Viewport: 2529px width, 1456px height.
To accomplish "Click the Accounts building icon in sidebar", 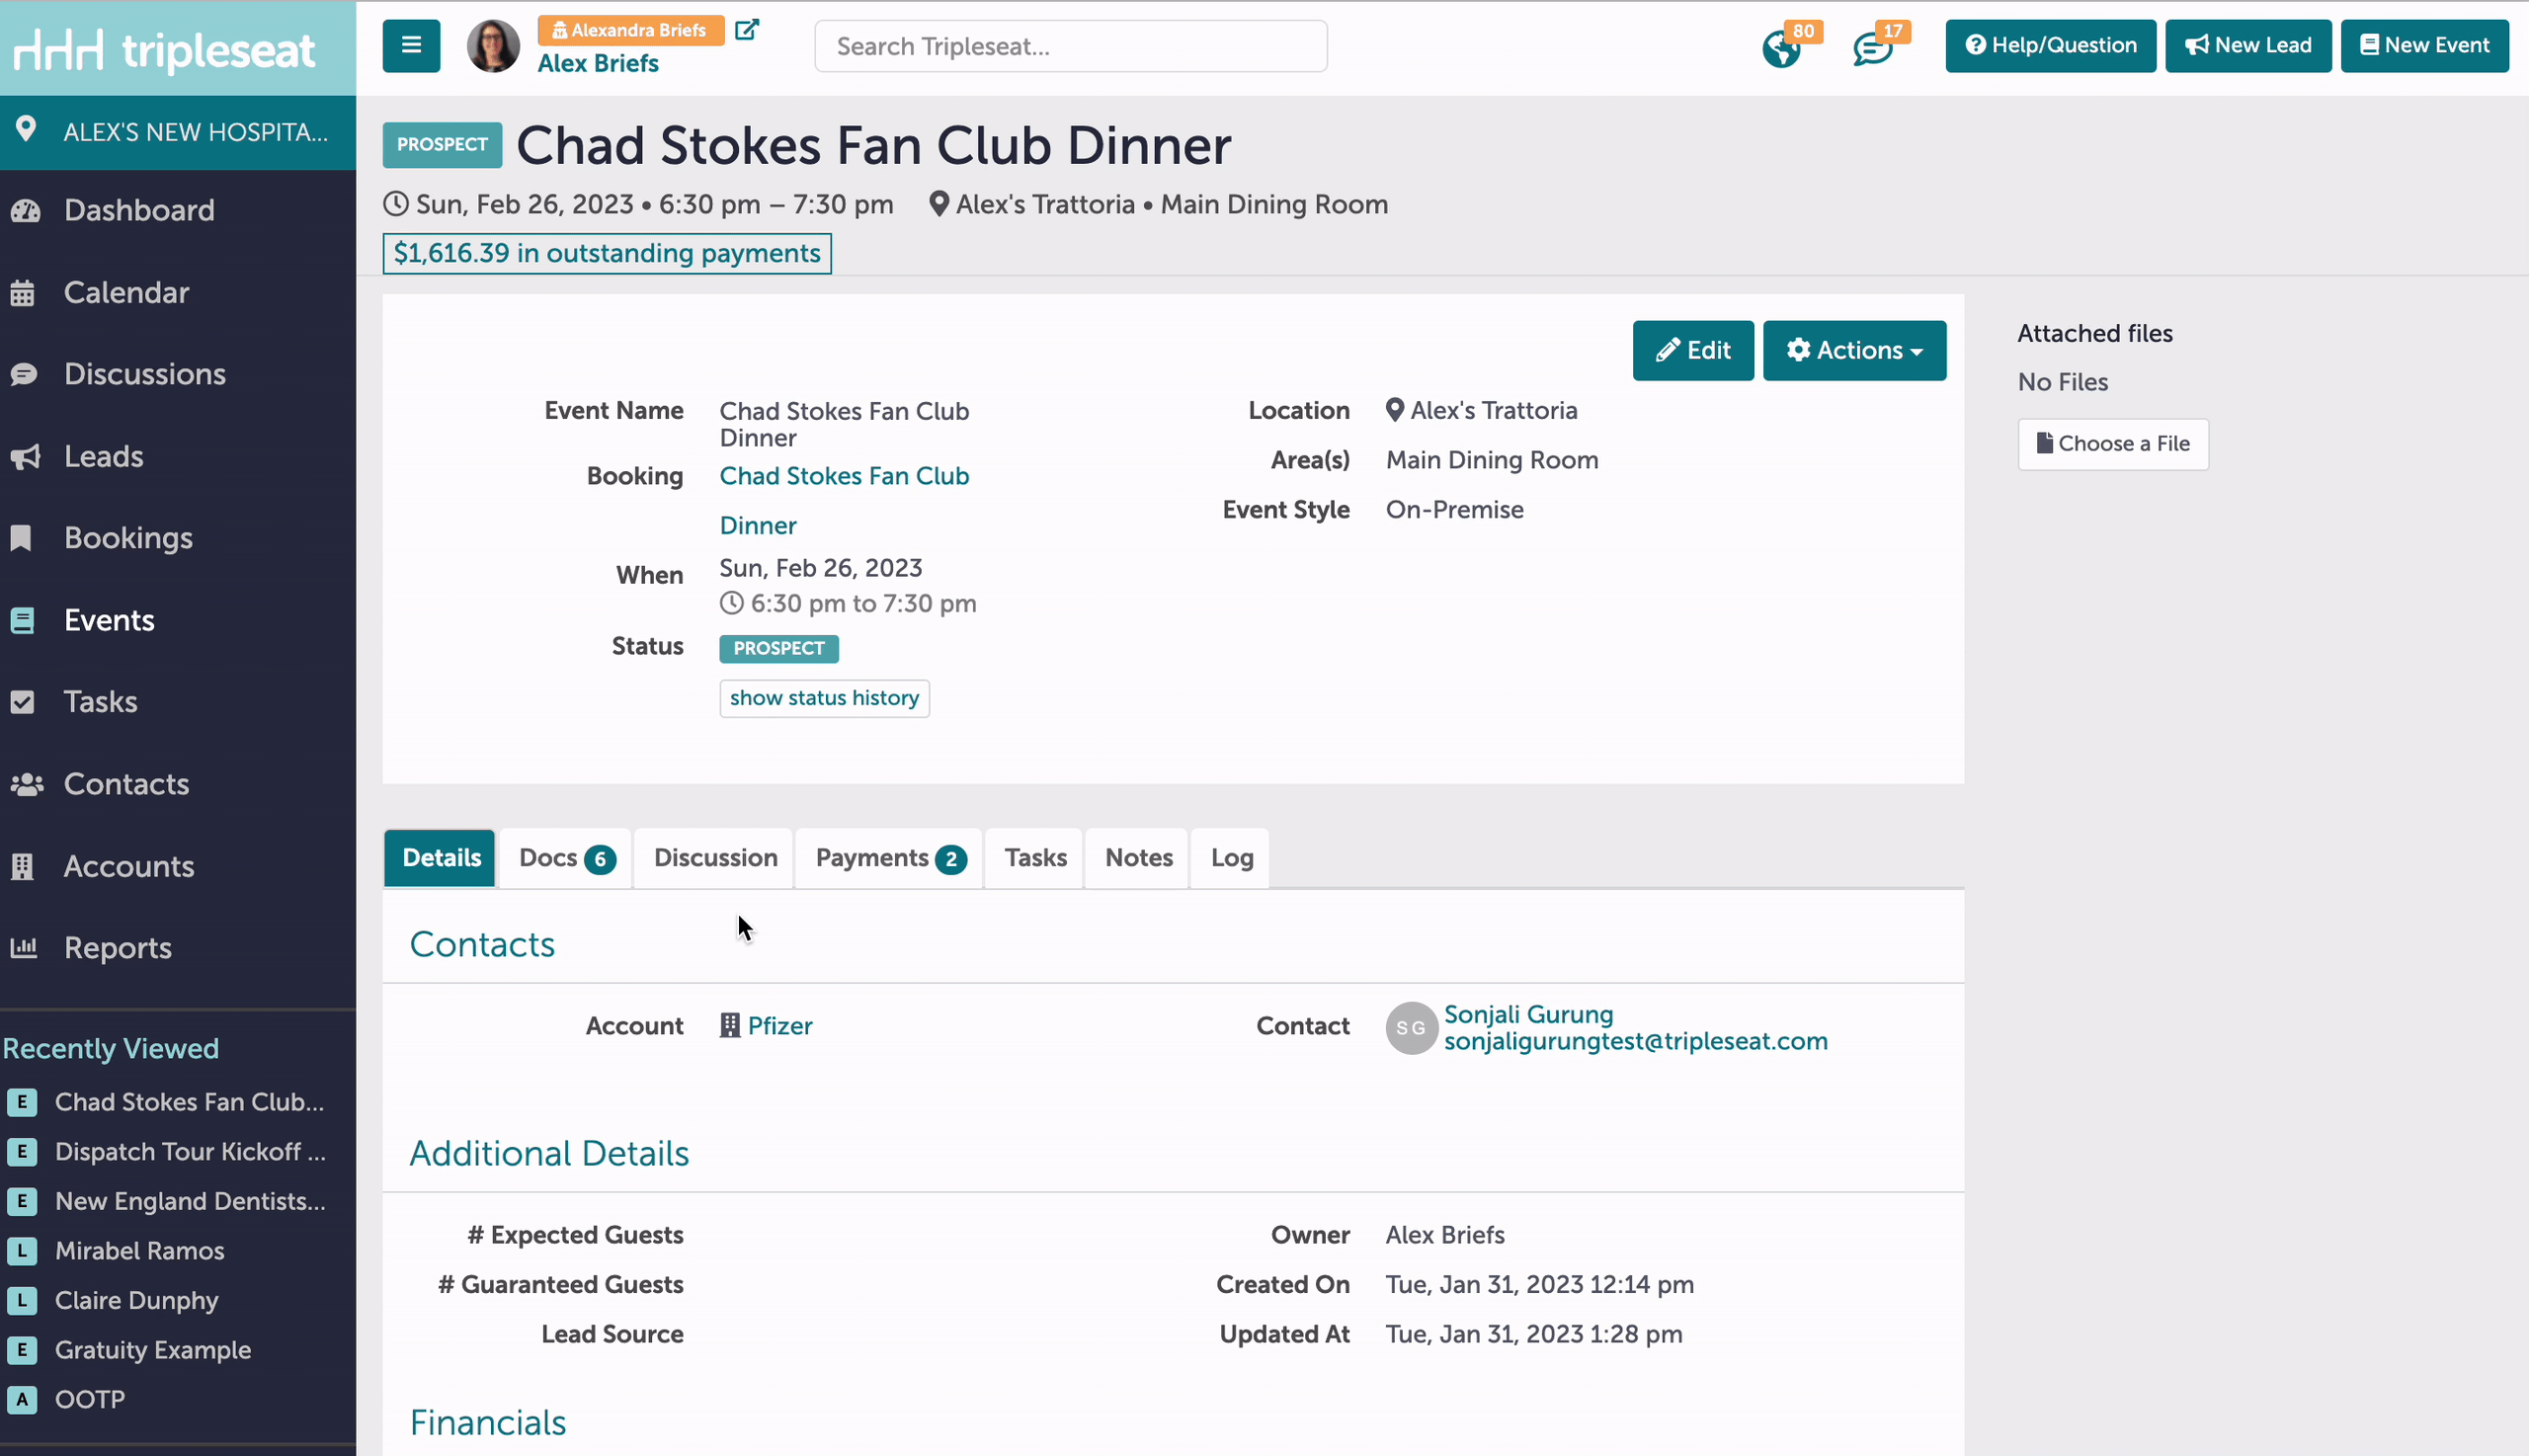I will [x=22, y=867].
